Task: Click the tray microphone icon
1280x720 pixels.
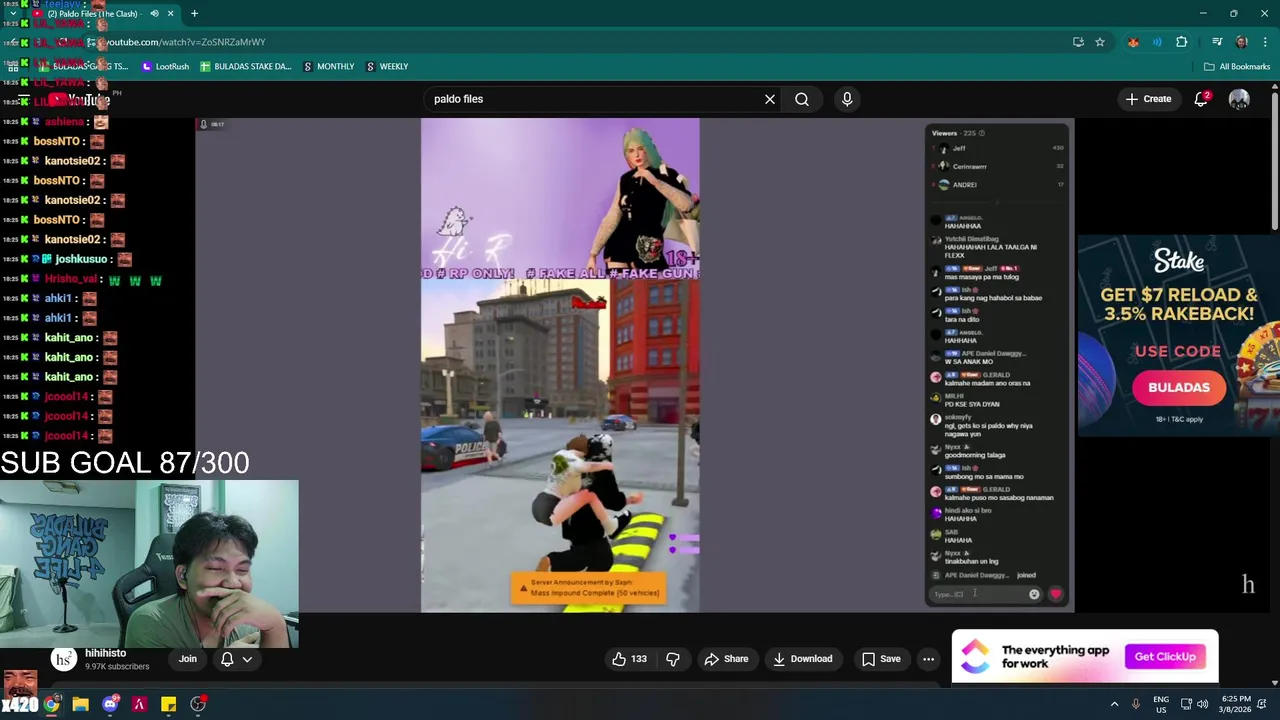Action: click(1136, 705)
